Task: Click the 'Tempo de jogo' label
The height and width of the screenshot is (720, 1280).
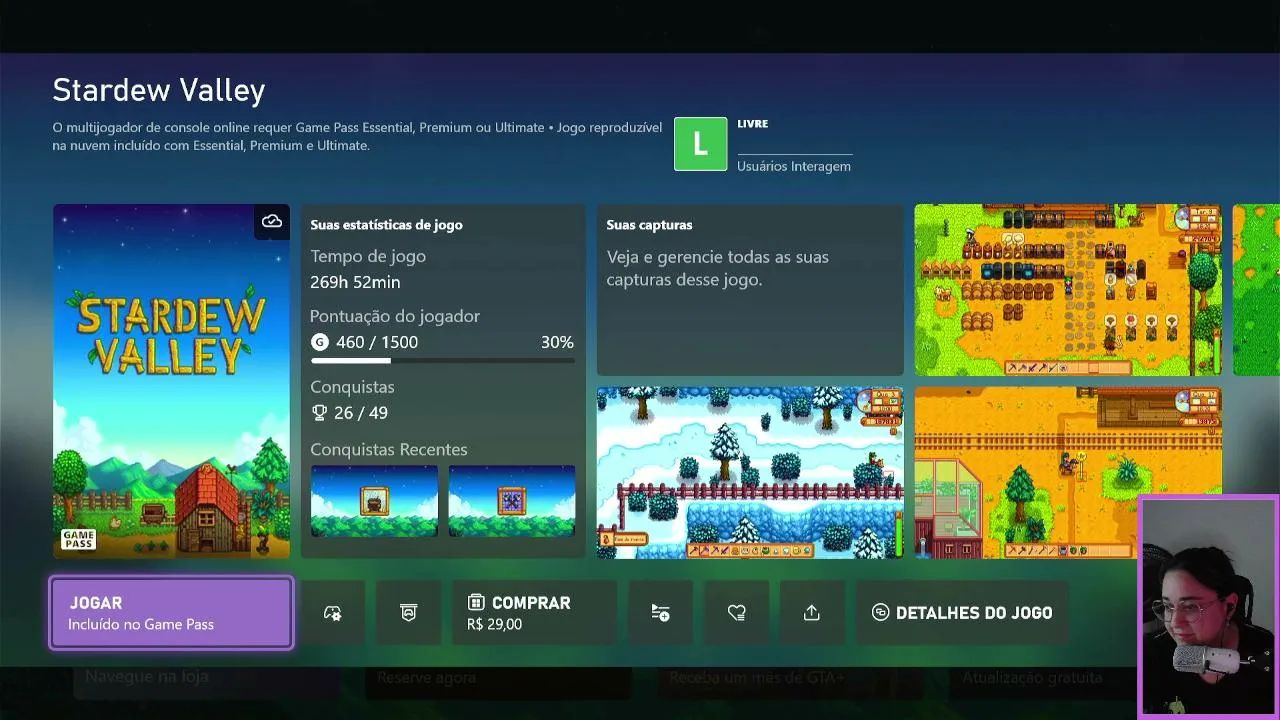Action: (368, 256)
